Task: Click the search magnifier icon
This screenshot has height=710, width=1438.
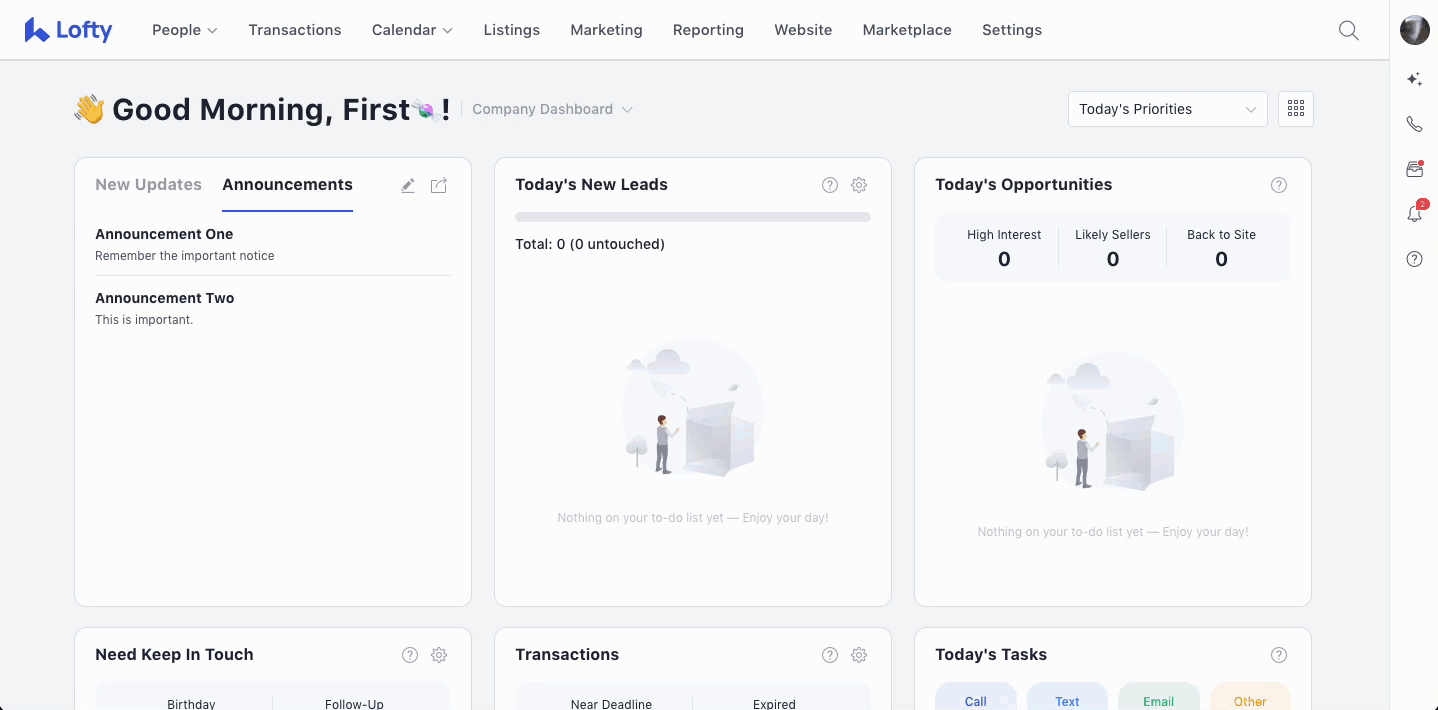Action: coord(1348,30)
